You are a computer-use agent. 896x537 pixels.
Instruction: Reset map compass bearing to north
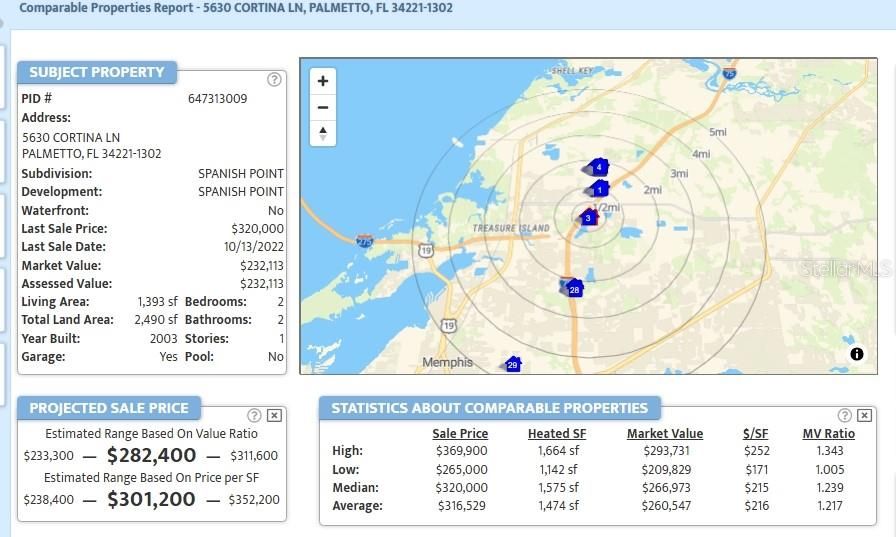(x=322, y=133)
